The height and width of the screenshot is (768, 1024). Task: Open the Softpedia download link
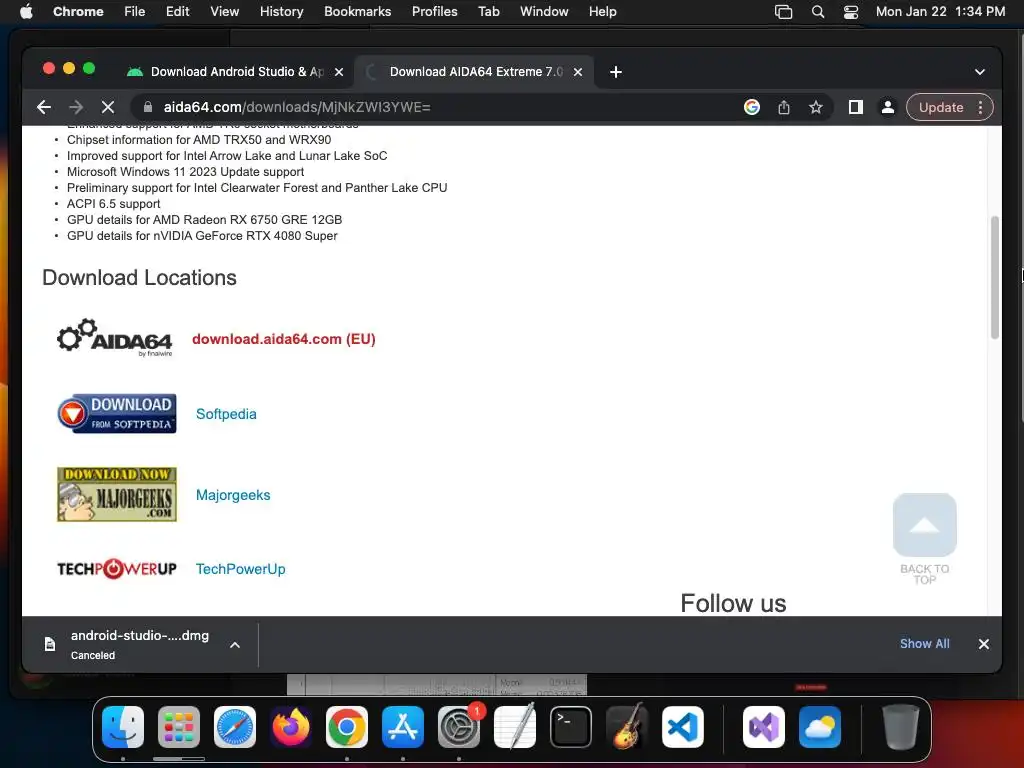226,414
